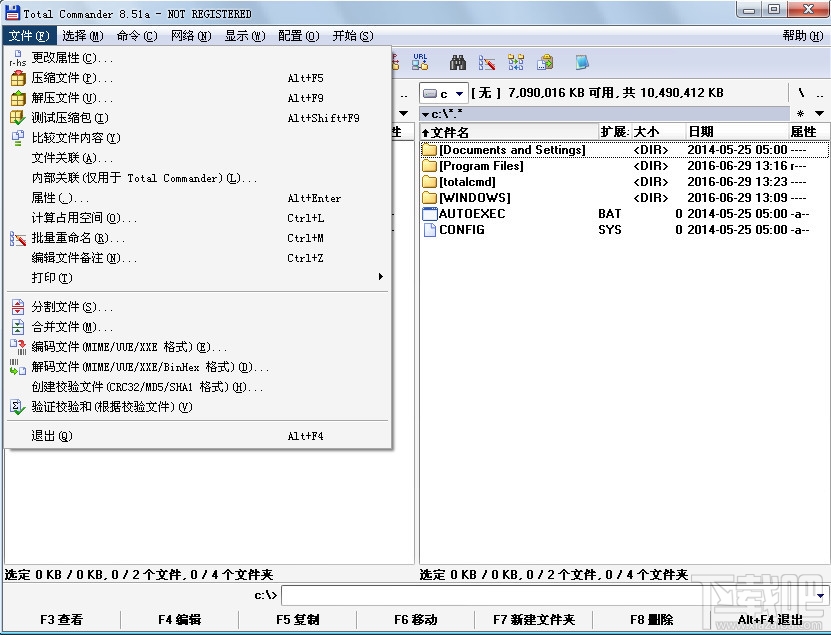831x635 pixels.
Task: Click the 合并文件 icon
Action: point(17,327)
